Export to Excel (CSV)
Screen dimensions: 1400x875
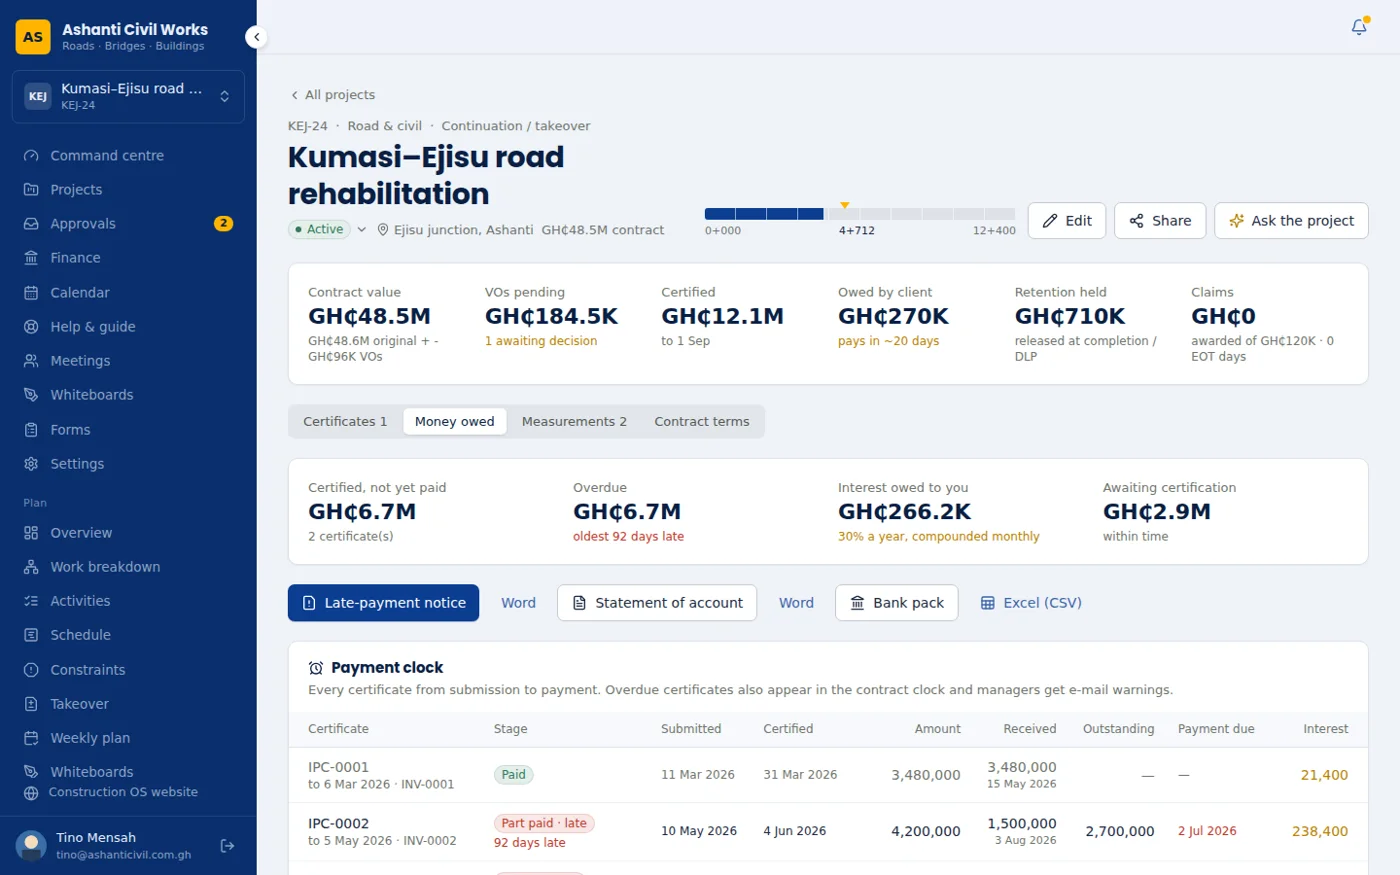click(x=1031, y=603)
